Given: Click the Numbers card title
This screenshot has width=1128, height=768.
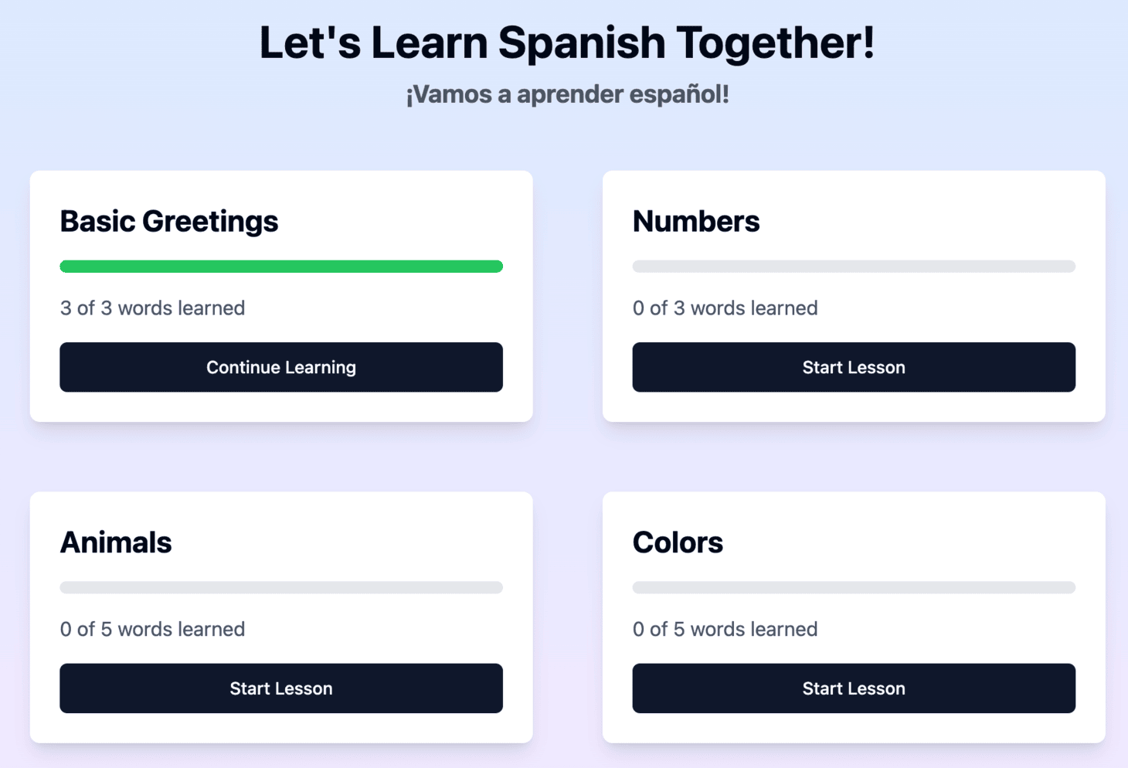Looking at the screenshot, I should coord(696,221).
